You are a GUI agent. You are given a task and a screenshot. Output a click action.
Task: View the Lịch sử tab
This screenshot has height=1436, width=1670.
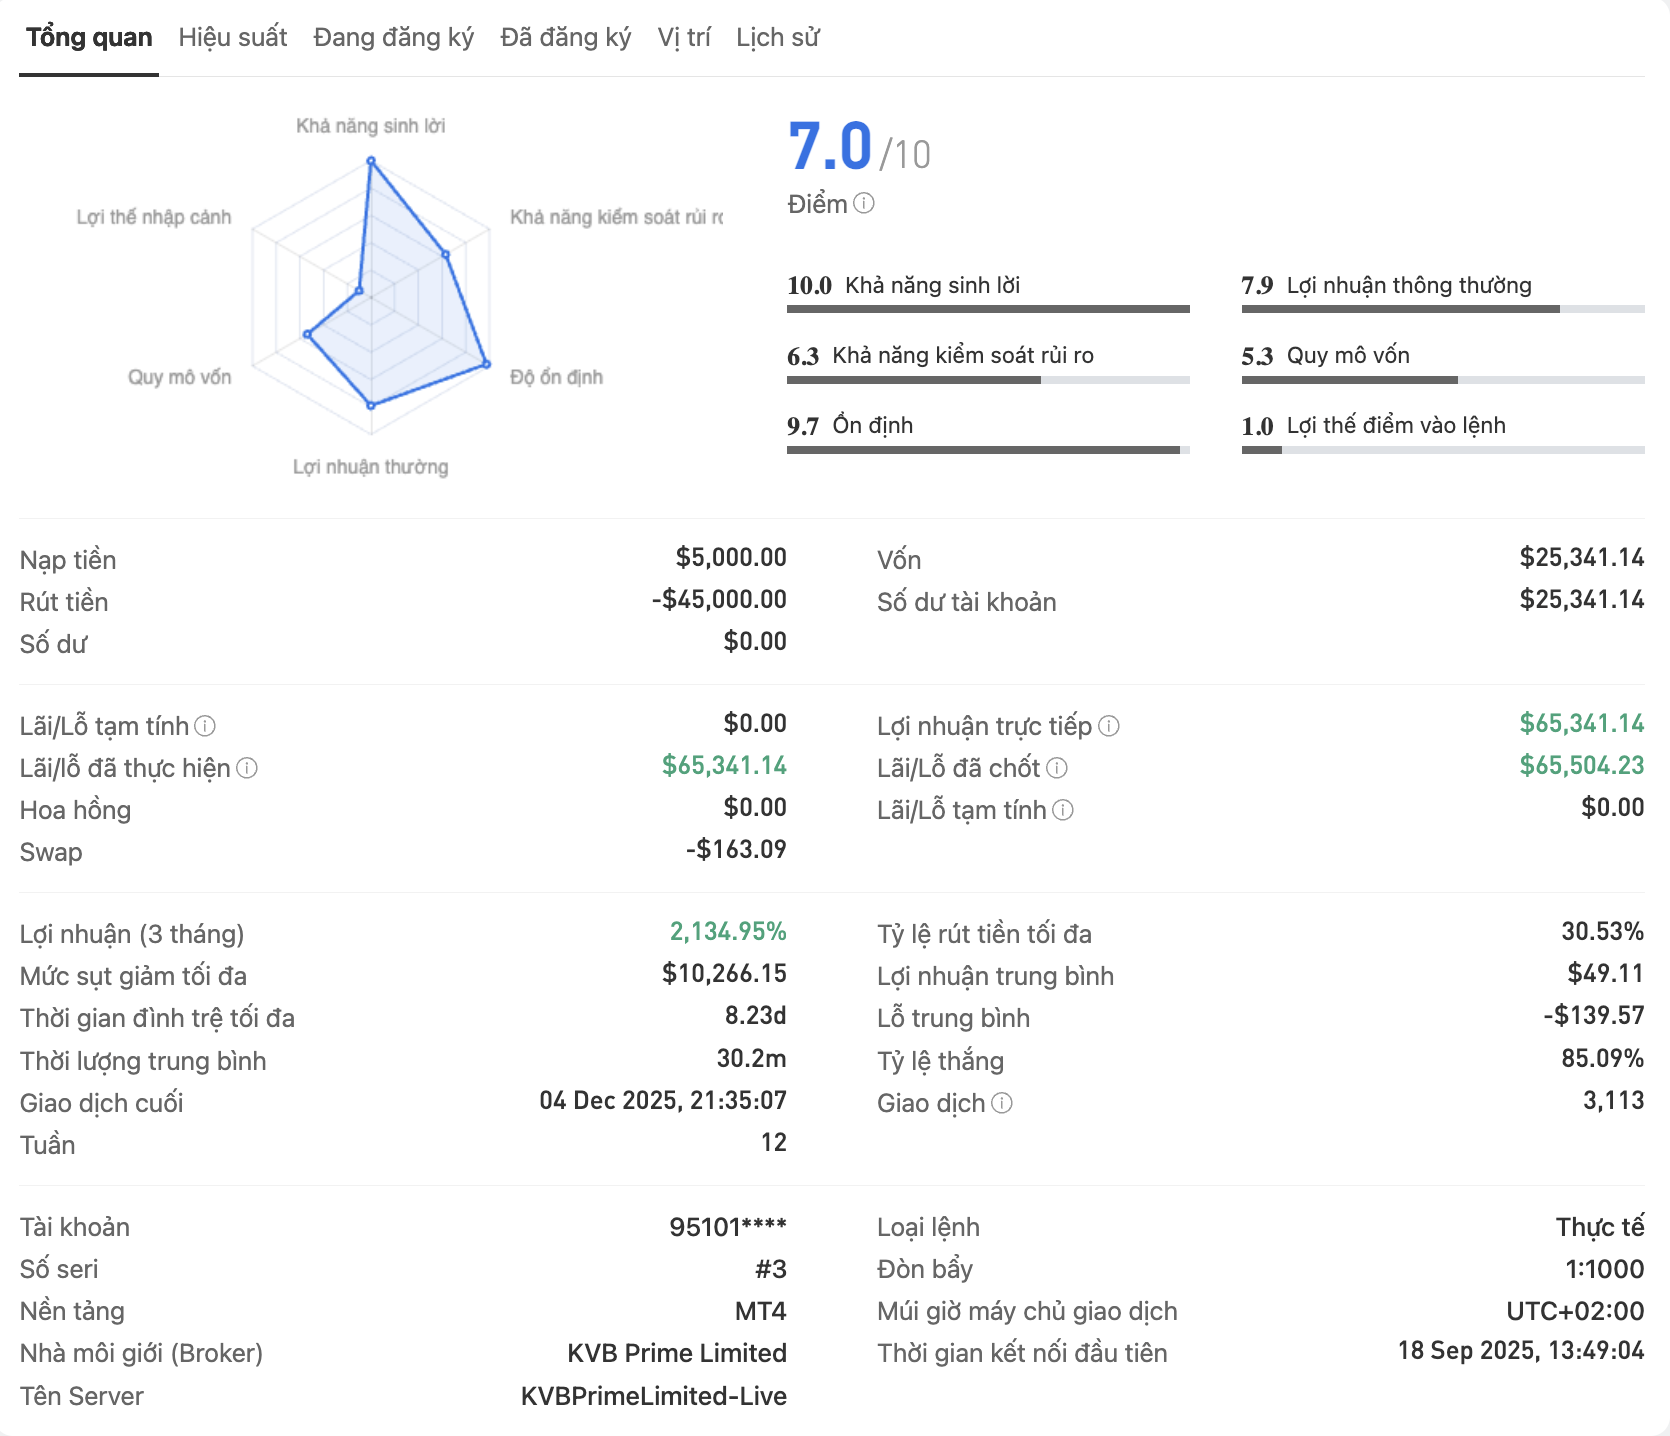[778, 38]
